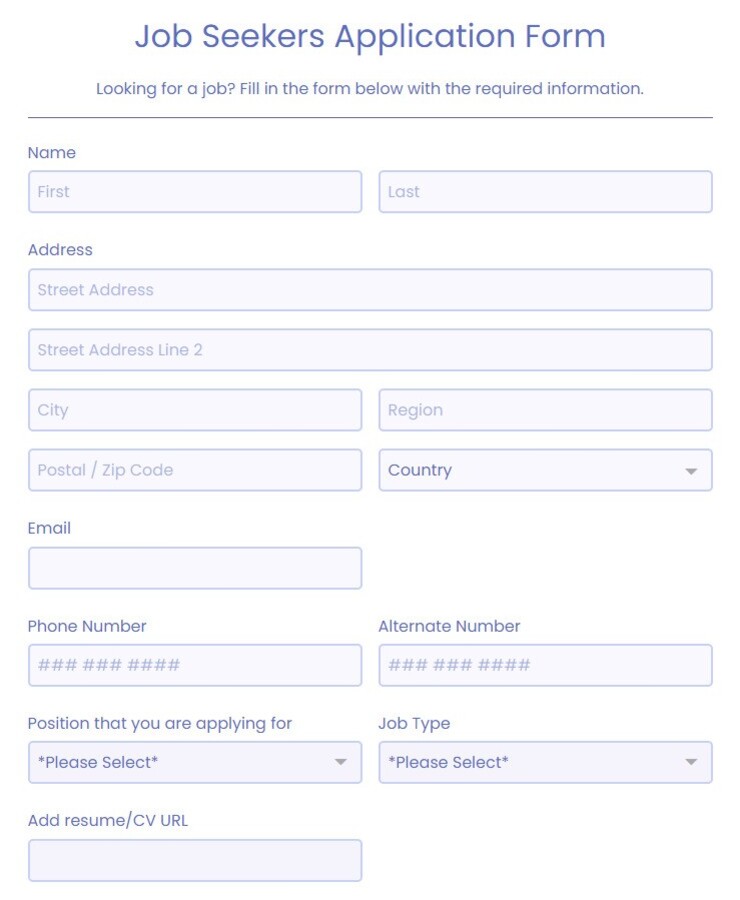Expand the Position applying for dropdown
This screenshot has width=740, height=900.
tap(195, 762)
